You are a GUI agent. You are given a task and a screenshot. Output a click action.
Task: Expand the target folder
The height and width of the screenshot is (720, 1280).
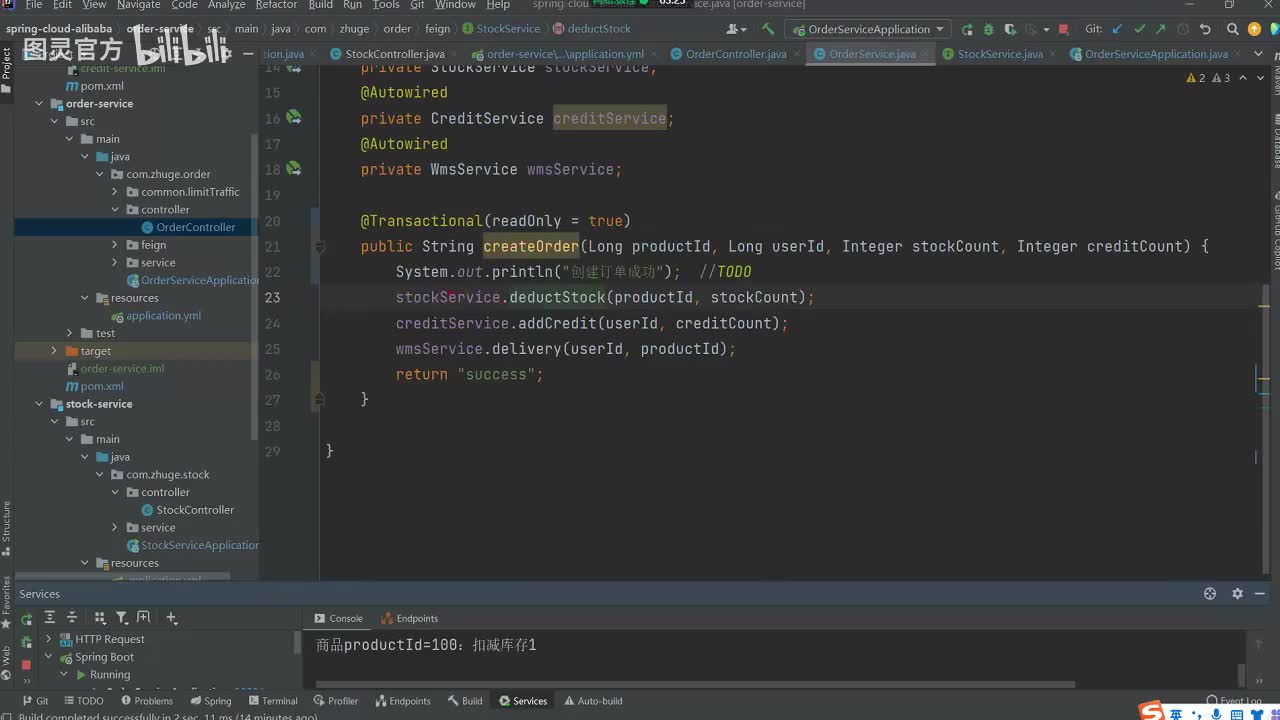(x=54, y=351)
